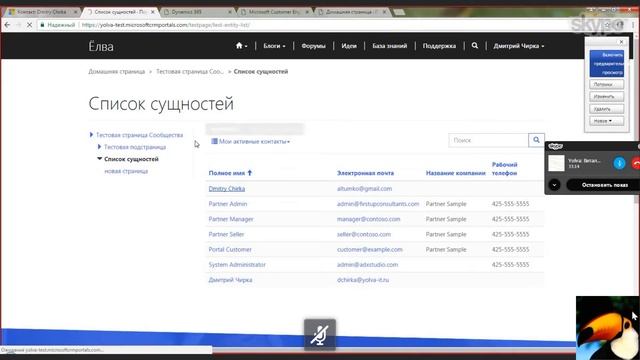Click the blue search button beside Поиск field
Viewport: 640px width, 360px height.
pyautogui.click(x=536, y=140)
